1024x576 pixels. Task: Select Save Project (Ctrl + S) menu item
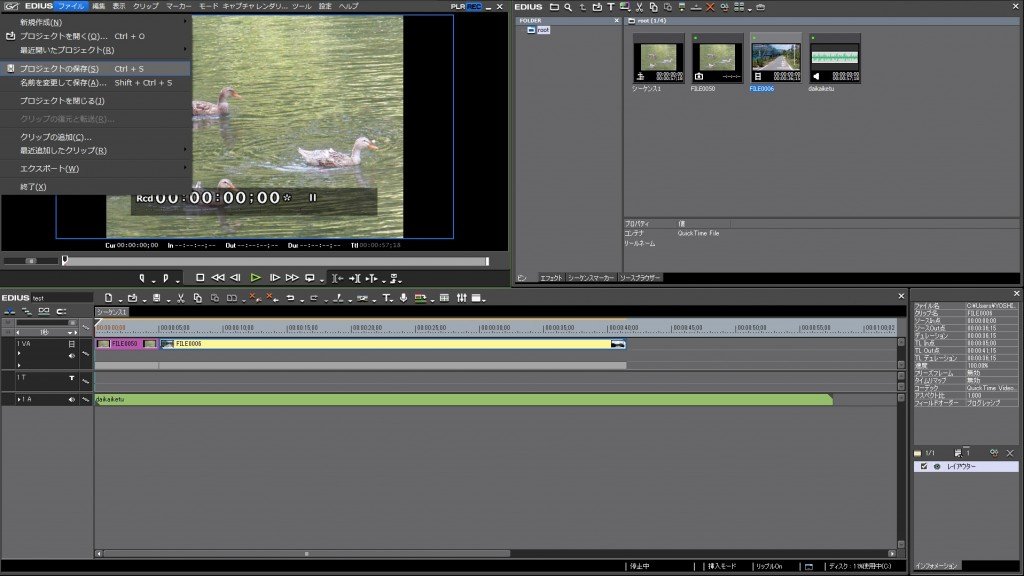95,69
